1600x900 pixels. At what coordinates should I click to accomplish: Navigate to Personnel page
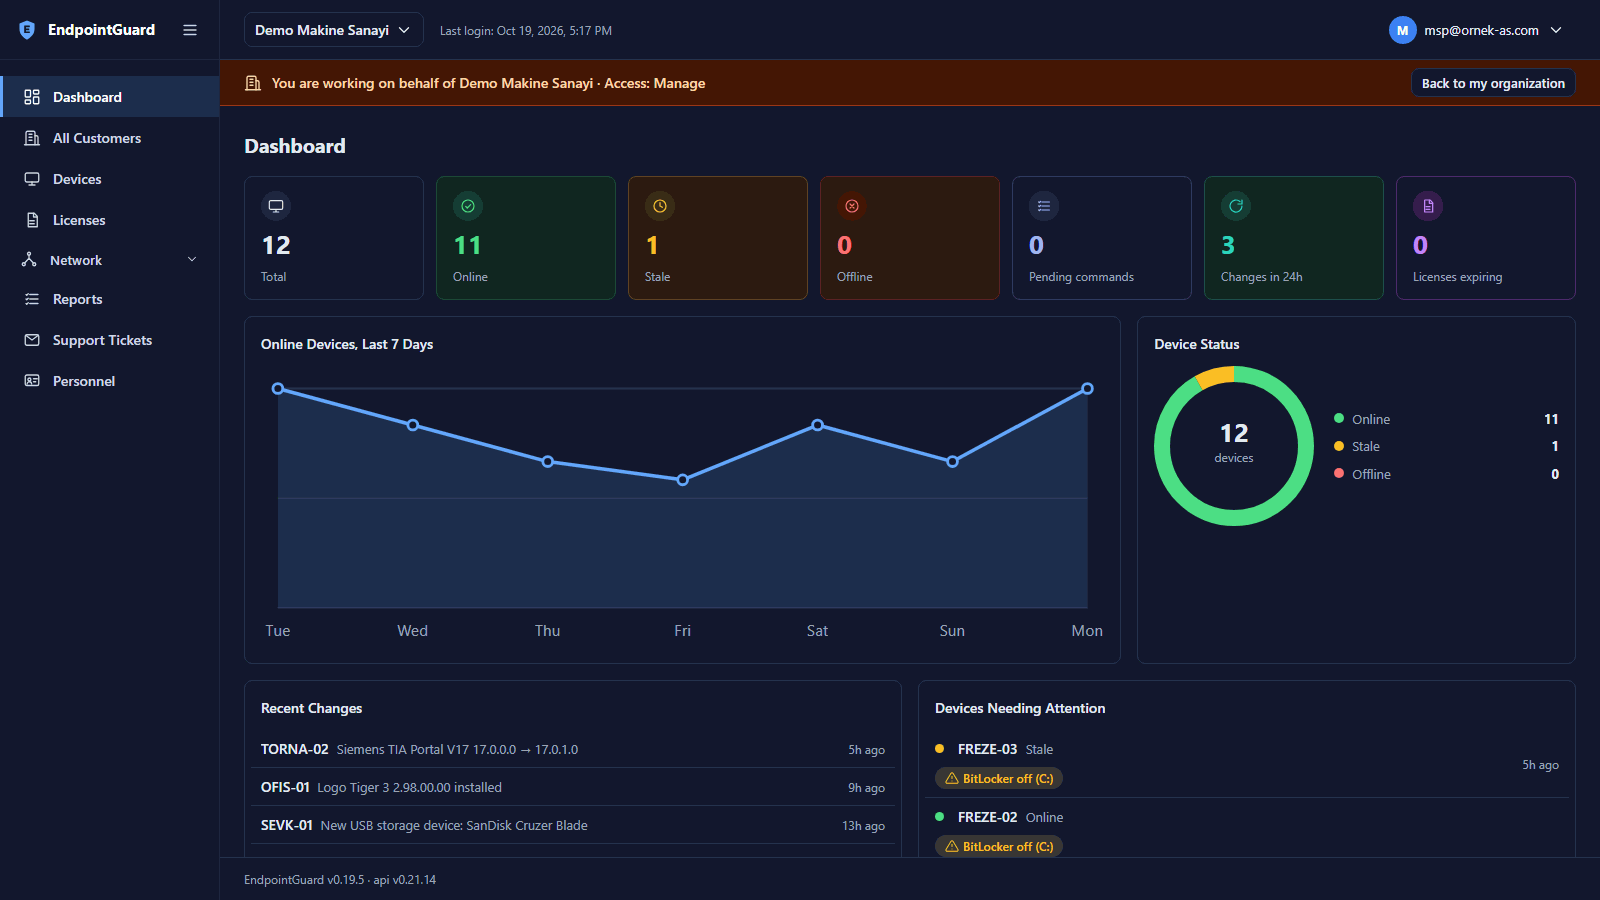pos(110,381)
